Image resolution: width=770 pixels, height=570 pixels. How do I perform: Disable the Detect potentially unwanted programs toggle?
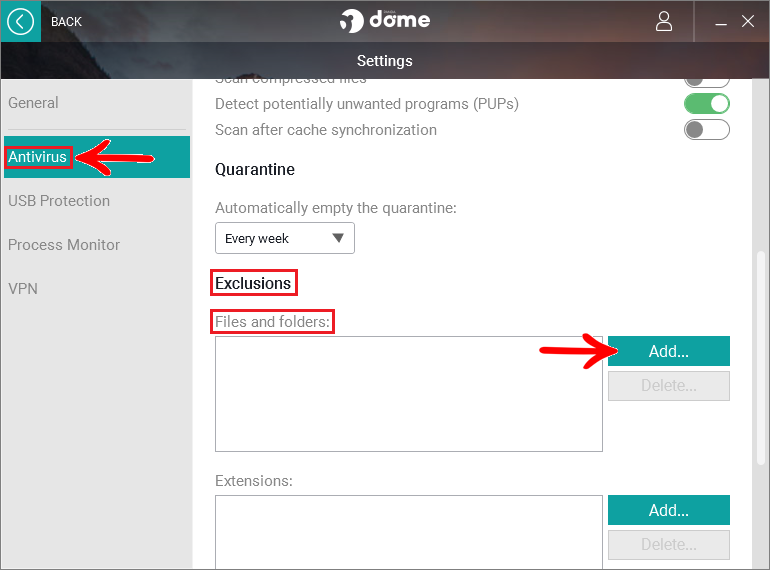(707, 104)
